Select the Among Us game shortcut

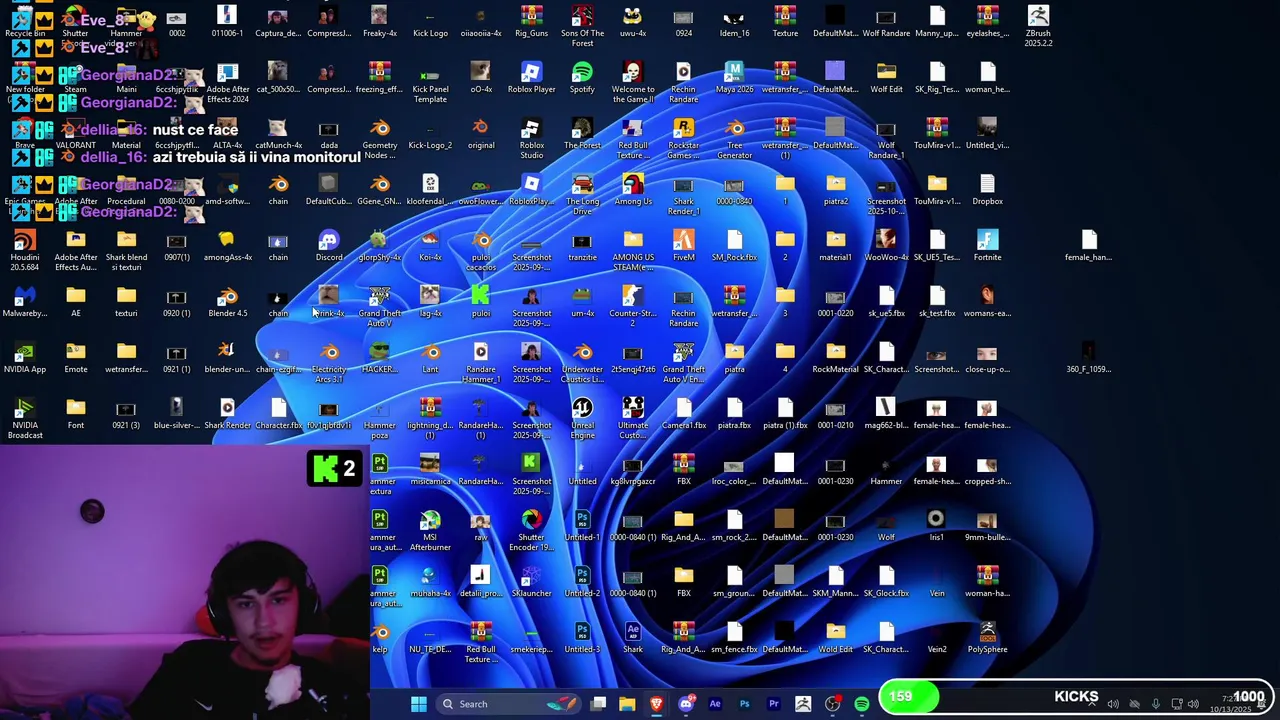632,190
